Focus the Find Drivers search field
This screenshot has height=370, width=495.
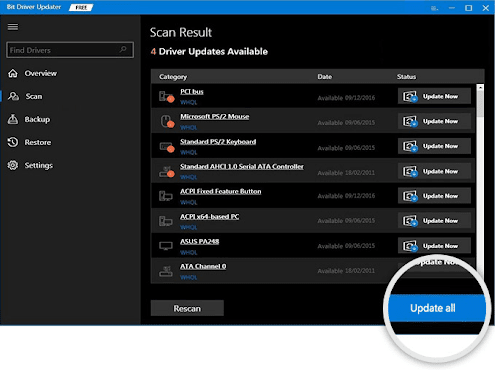pos(70,50)
